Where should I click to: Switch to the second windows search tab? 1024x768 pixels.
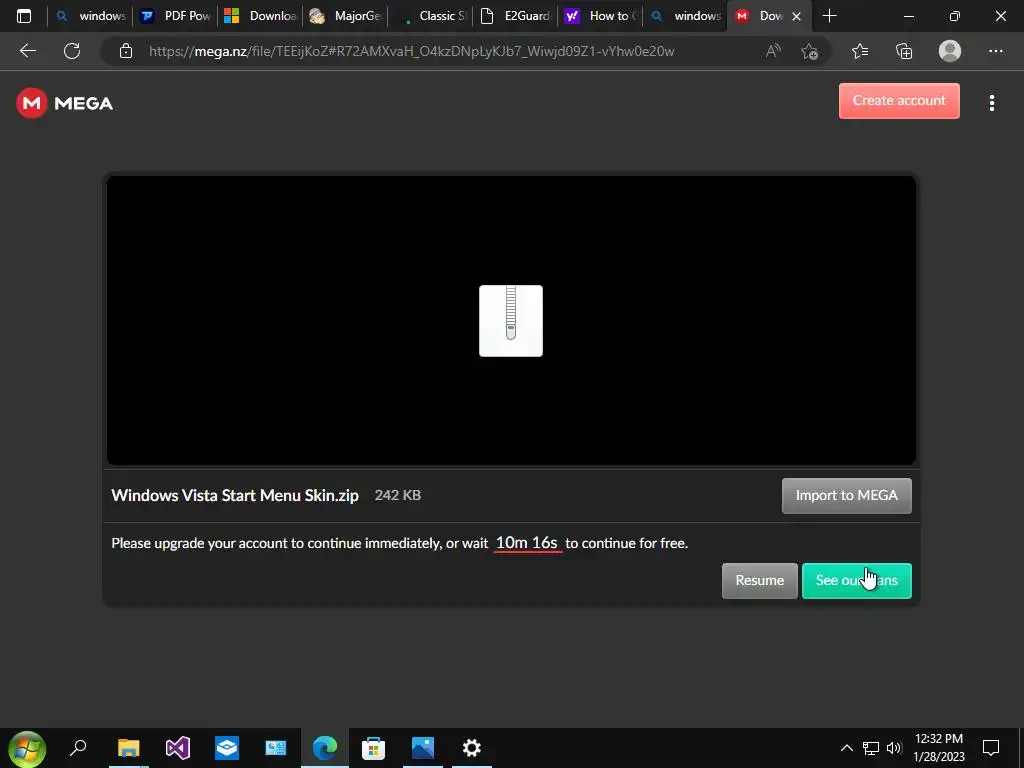(x=685, y=16)
